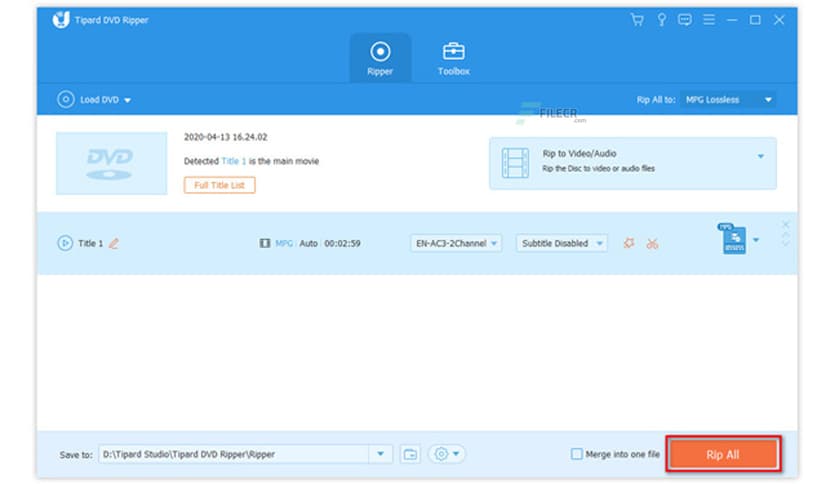Open the Subtitle Disabled dropdown
836x484 pixels.
(x=561, y=243)
